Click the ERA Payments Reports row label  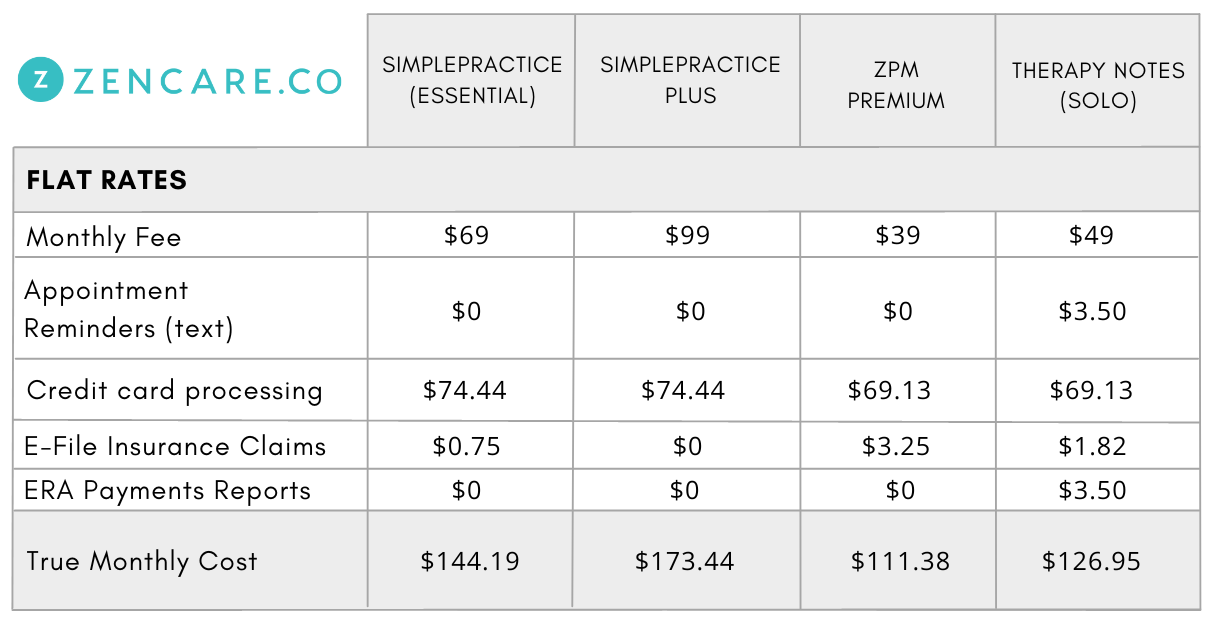coord(168,491)
